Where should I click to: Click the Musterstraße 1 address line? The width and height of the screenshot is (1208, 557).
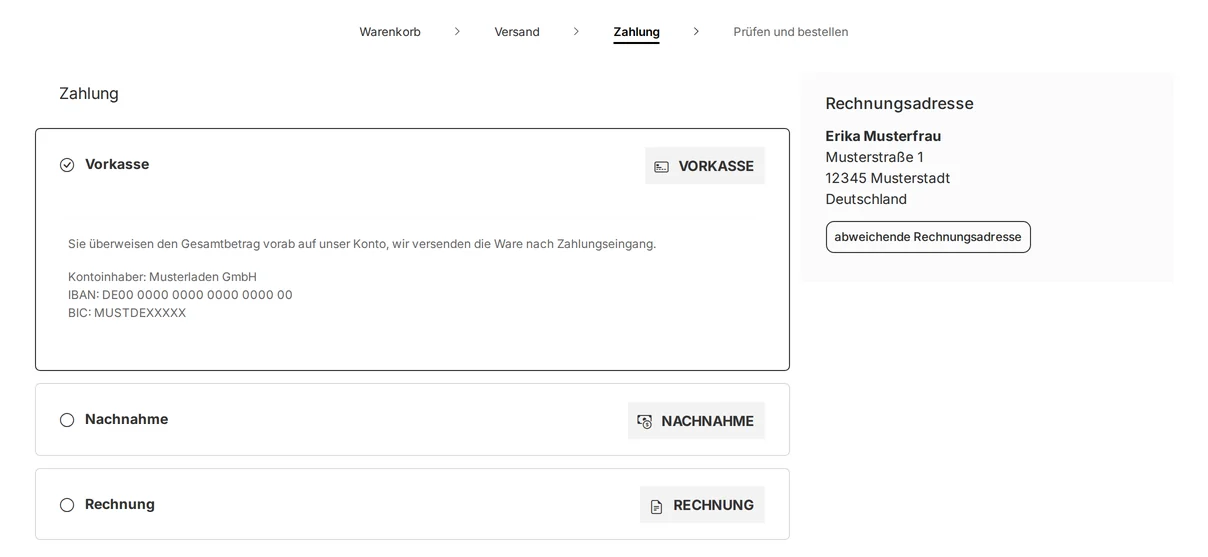click(x=875, y=157)
